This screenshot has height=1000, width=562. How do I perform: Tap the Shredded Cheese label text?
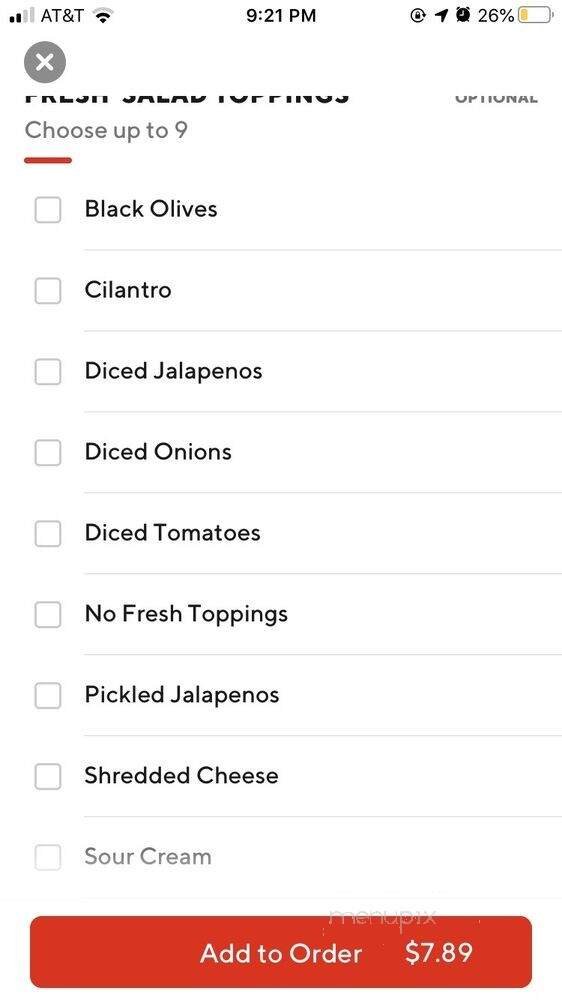tap(181, 776)
